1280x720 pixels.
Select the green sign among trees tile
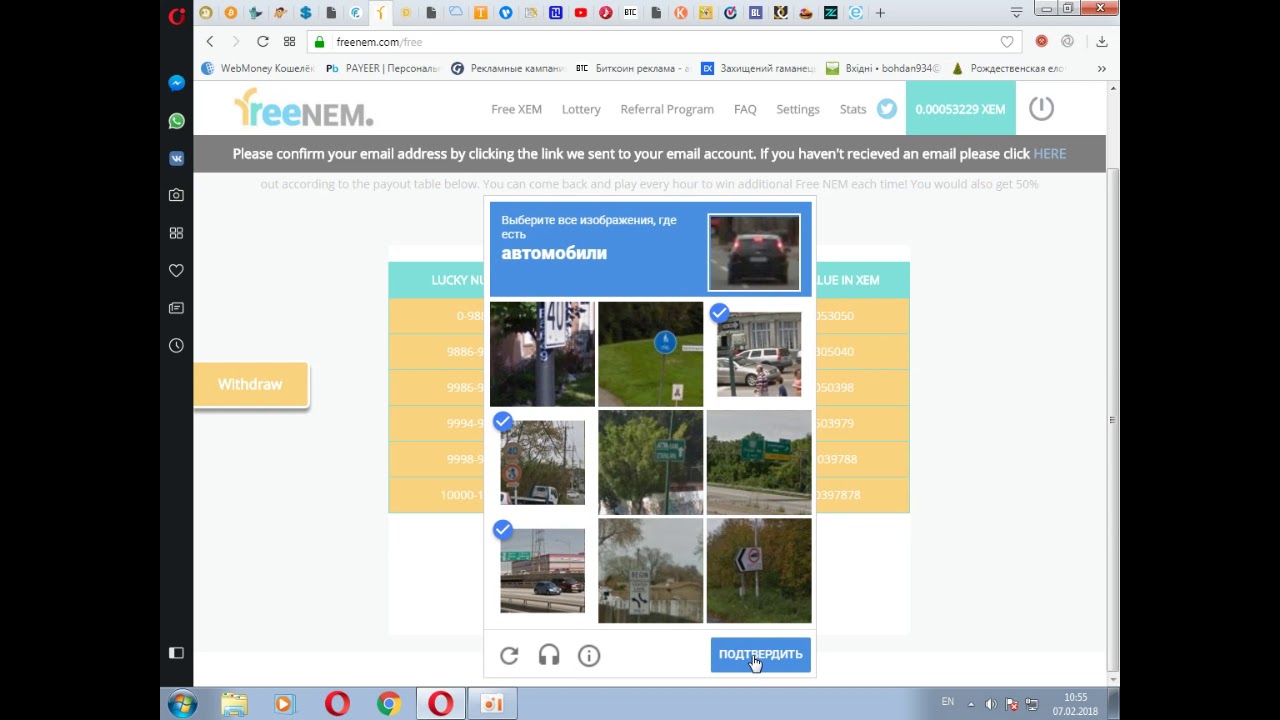pos(650,462)
